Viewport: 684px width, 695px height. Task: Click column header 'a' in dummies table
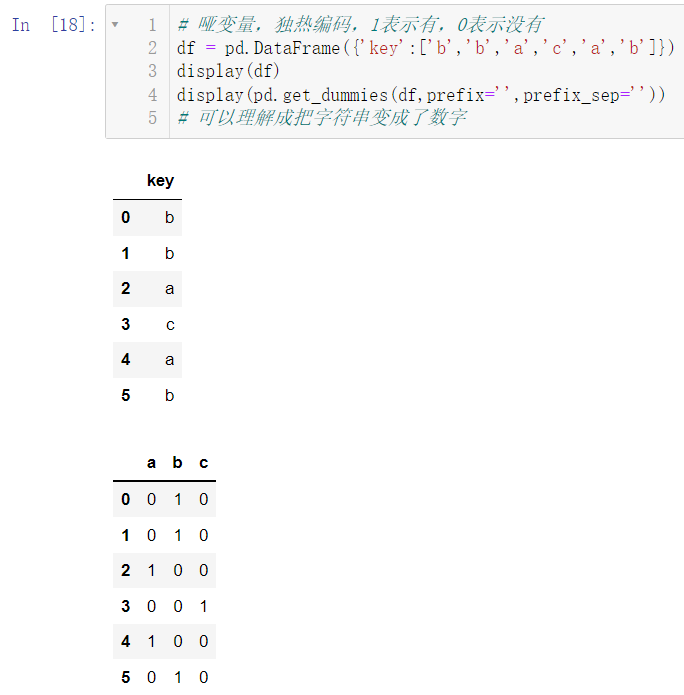(x=152, y=463)
